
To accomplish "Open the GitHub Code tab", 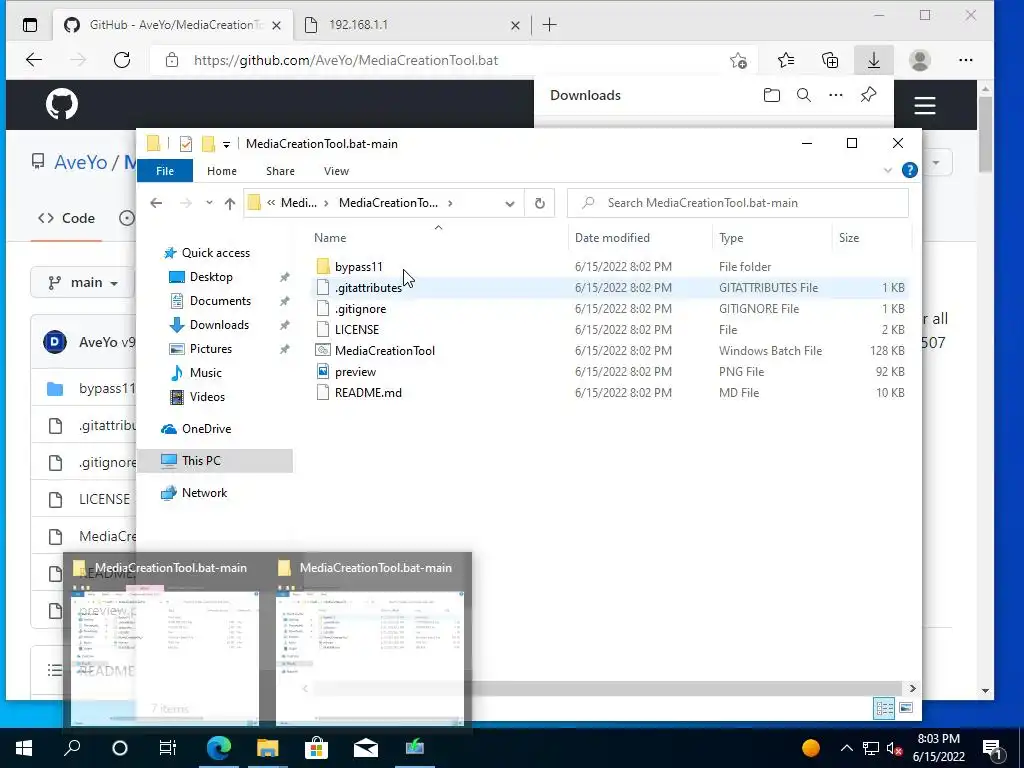I will [x=66, y=219].
